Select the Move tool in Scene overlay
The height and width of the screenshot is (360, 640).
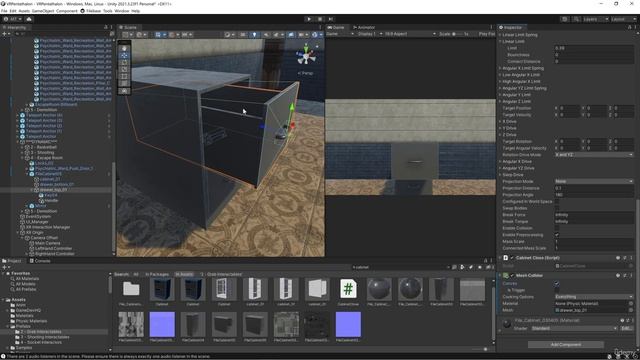(124, 55)
